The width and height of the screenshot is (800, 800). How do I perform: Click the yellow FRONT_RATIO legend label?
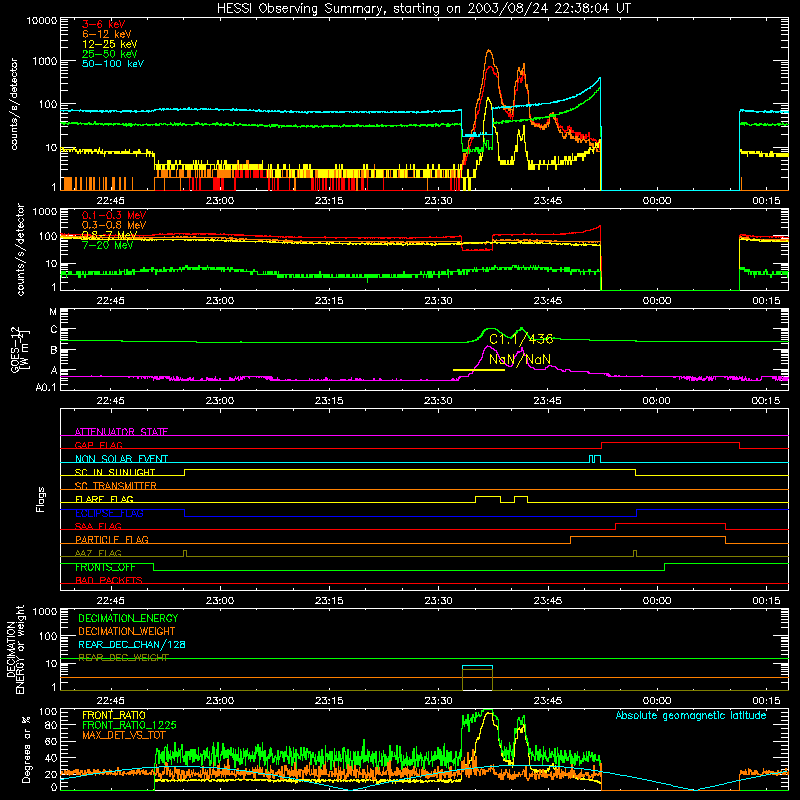click(114, 715)
